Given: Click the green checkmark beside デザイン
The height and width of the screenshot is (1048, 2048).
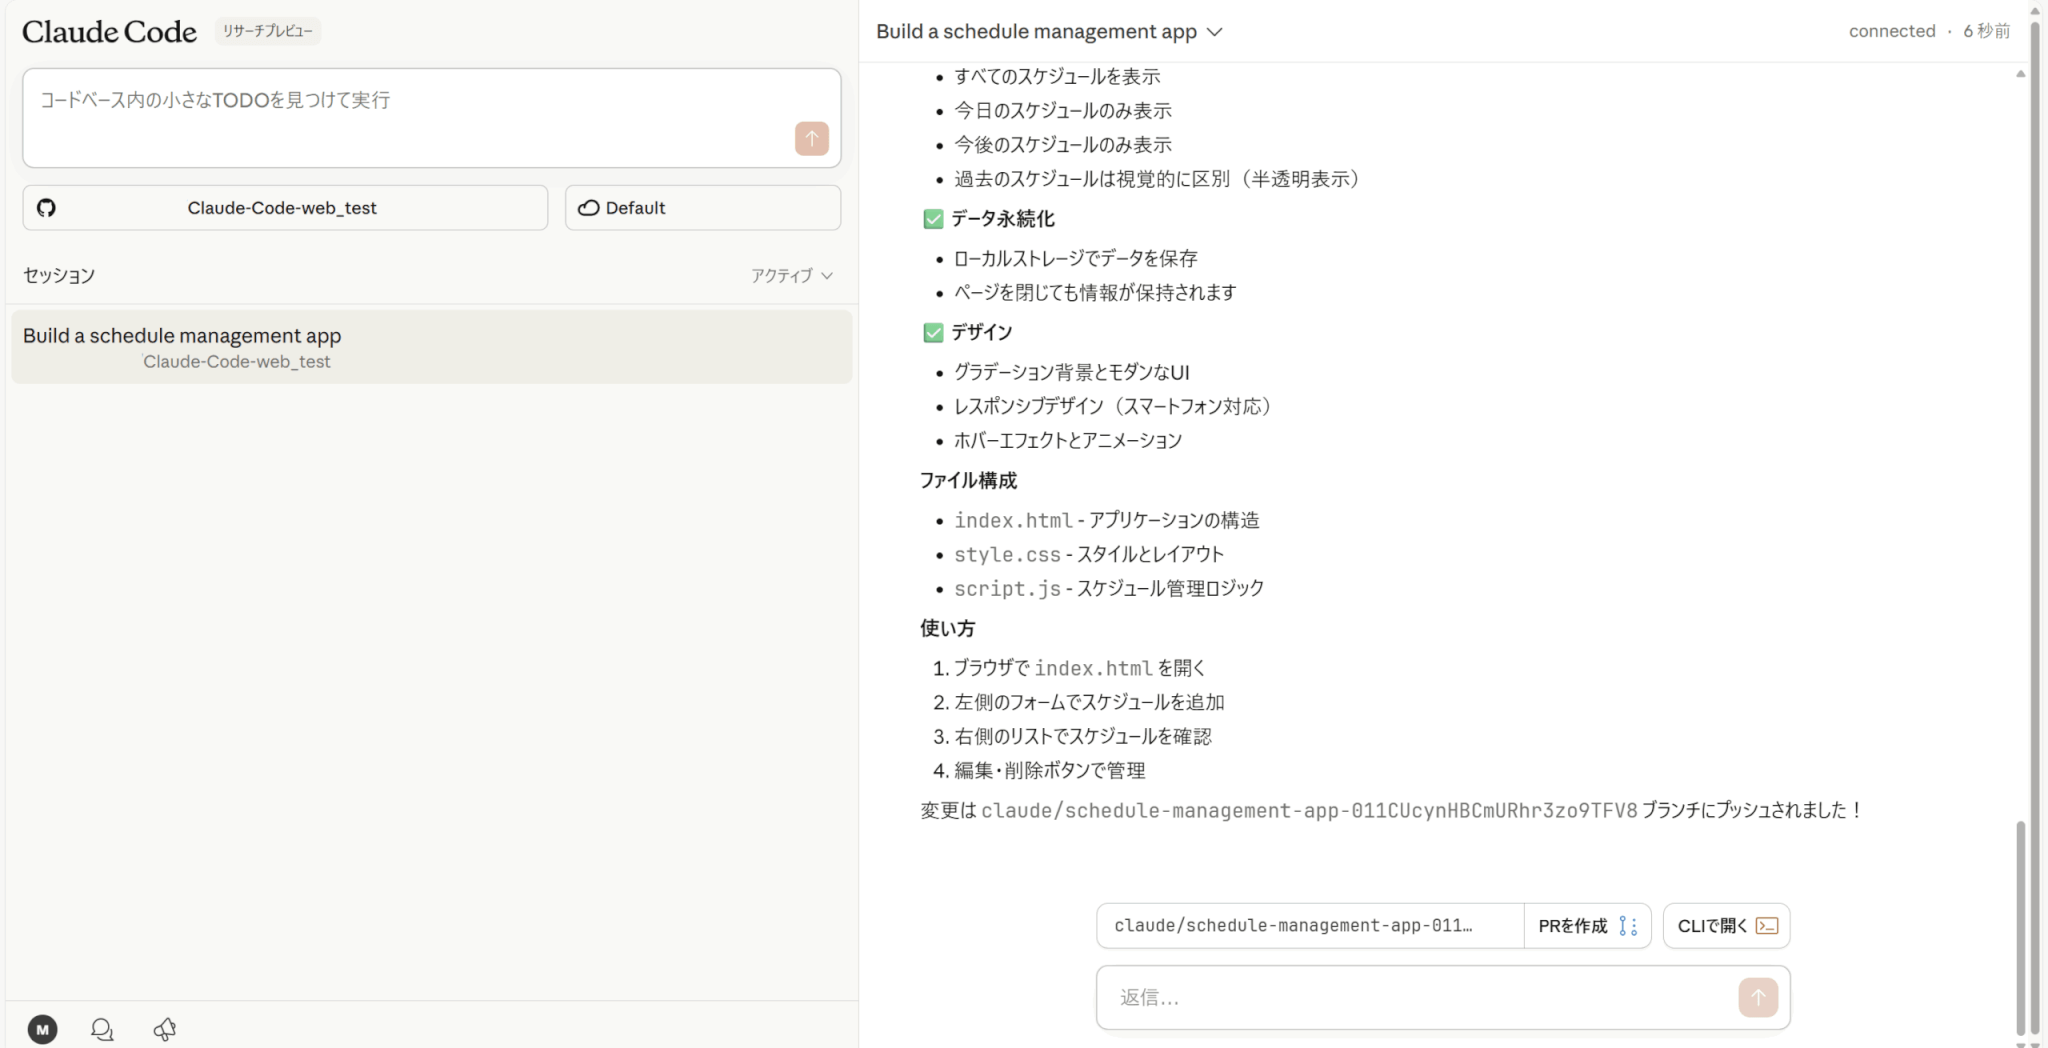Looking at the screenshot, I should click(x=933, y=332).
